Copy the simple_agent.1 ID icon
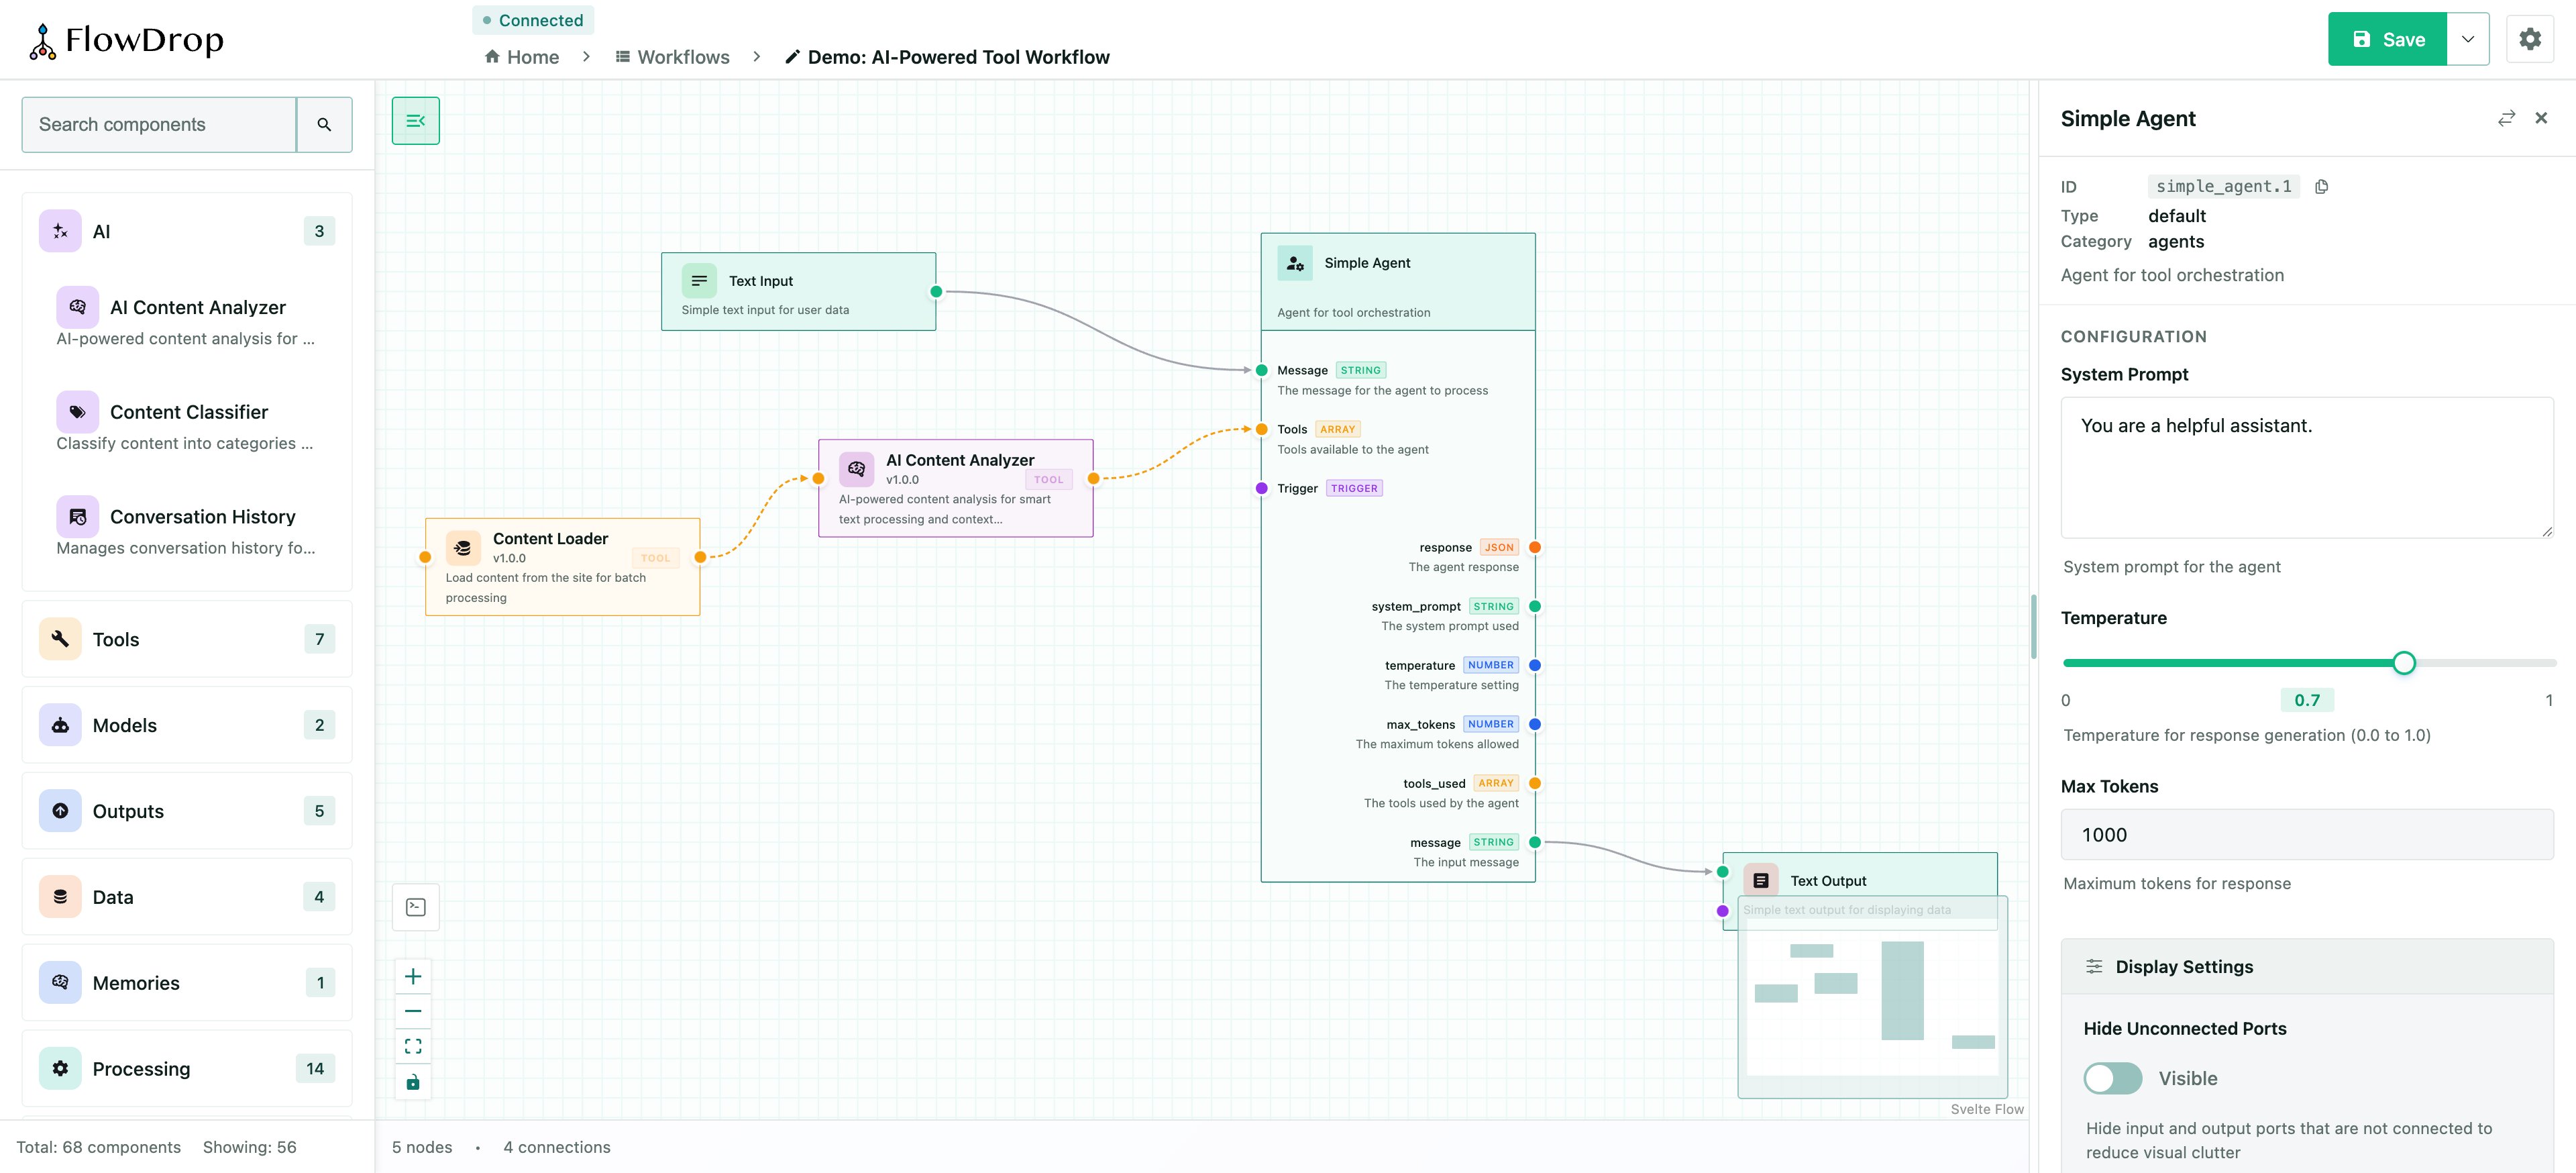This screenshot has width=2576, height=1173. click(2321, 186)
